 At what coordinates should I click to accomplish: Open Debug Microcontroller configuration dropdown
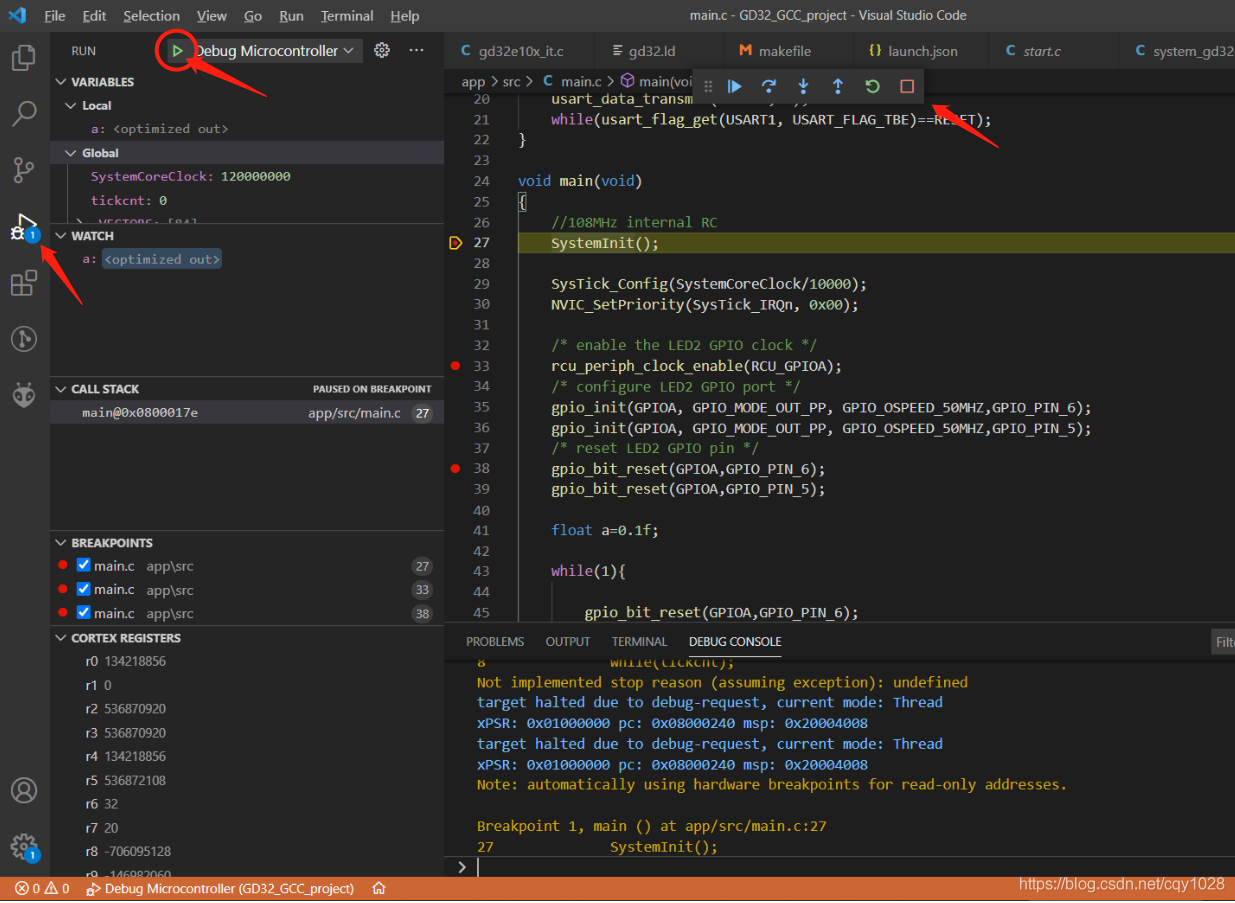[275, 50]
